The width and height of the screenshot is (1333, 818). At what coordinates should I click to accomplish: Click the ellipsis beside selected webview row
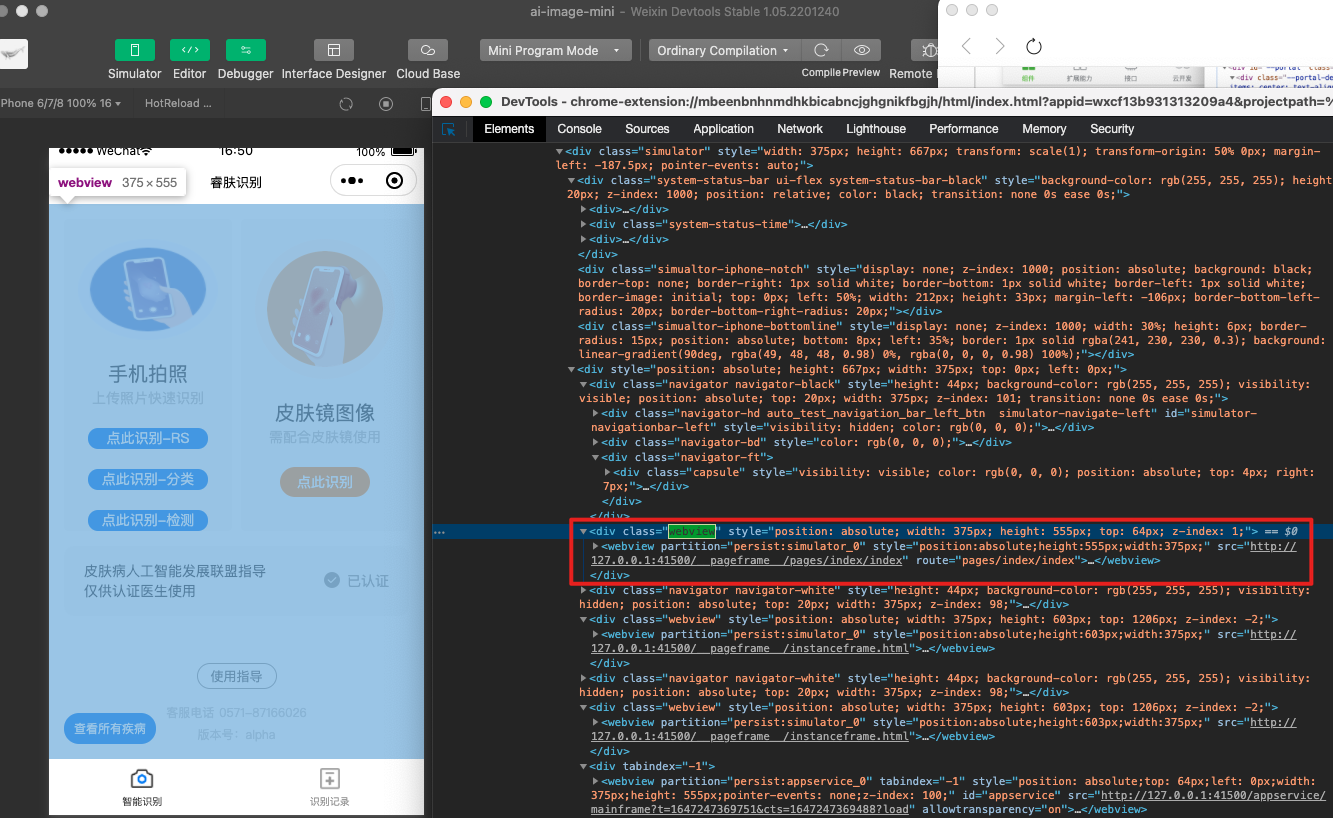click(439, 532)
